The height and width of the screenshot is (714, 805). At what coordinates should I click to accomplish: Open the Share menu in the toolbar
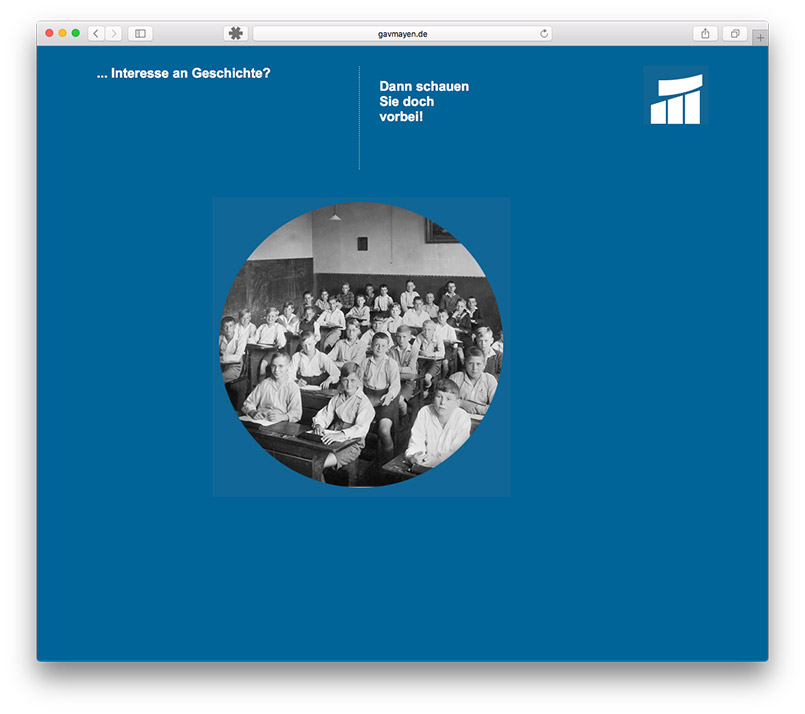(x=705, y=33)
